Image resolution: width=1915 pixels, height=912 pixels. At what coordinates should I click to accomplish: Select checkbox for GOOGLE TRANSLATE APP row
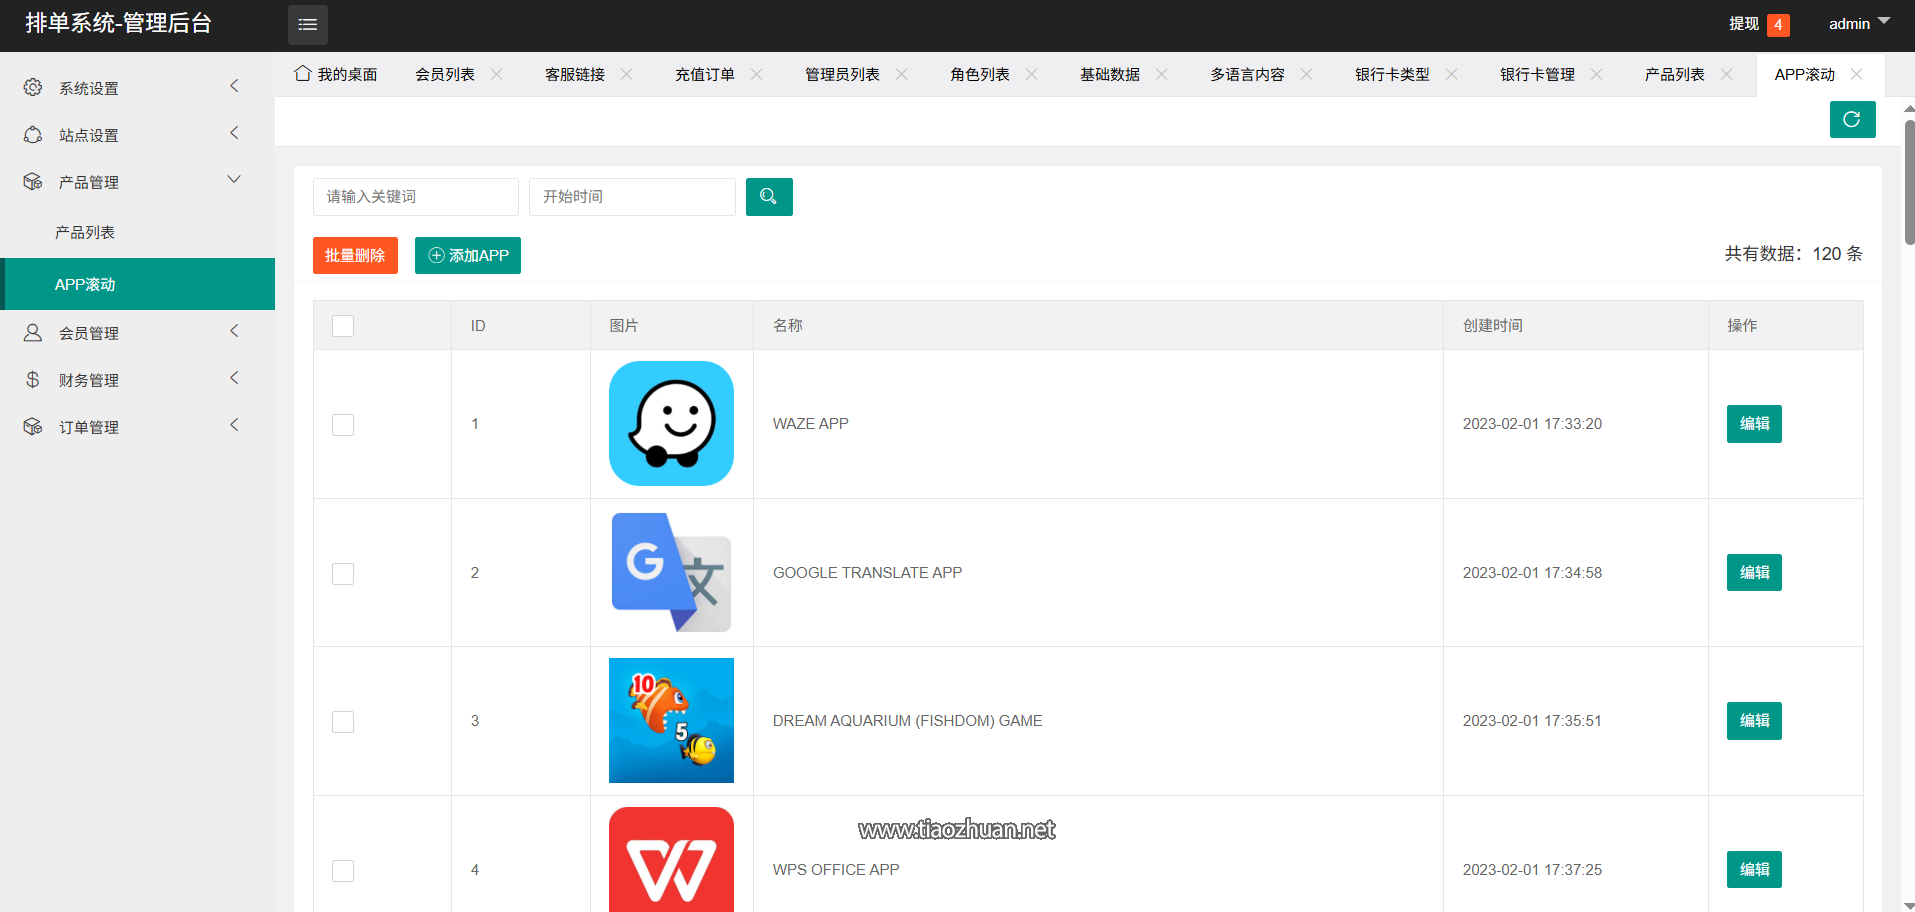[x=343, y=574]
